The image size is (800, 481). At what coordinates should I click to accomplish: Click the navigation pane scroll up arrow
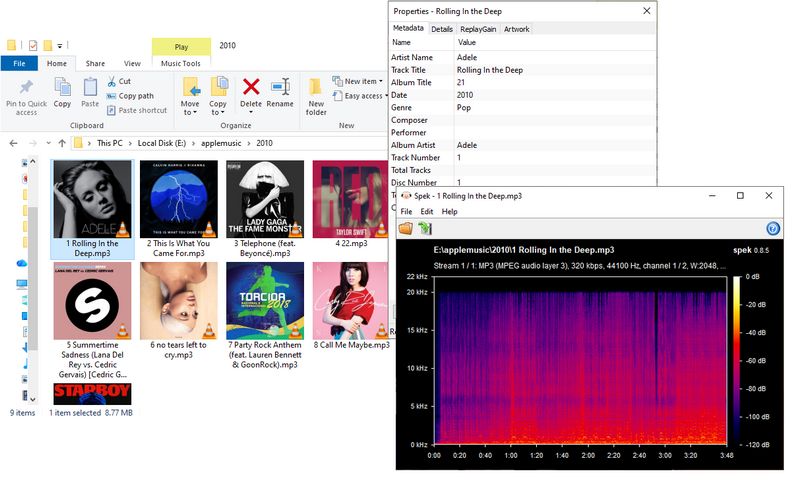pos(33,162)
